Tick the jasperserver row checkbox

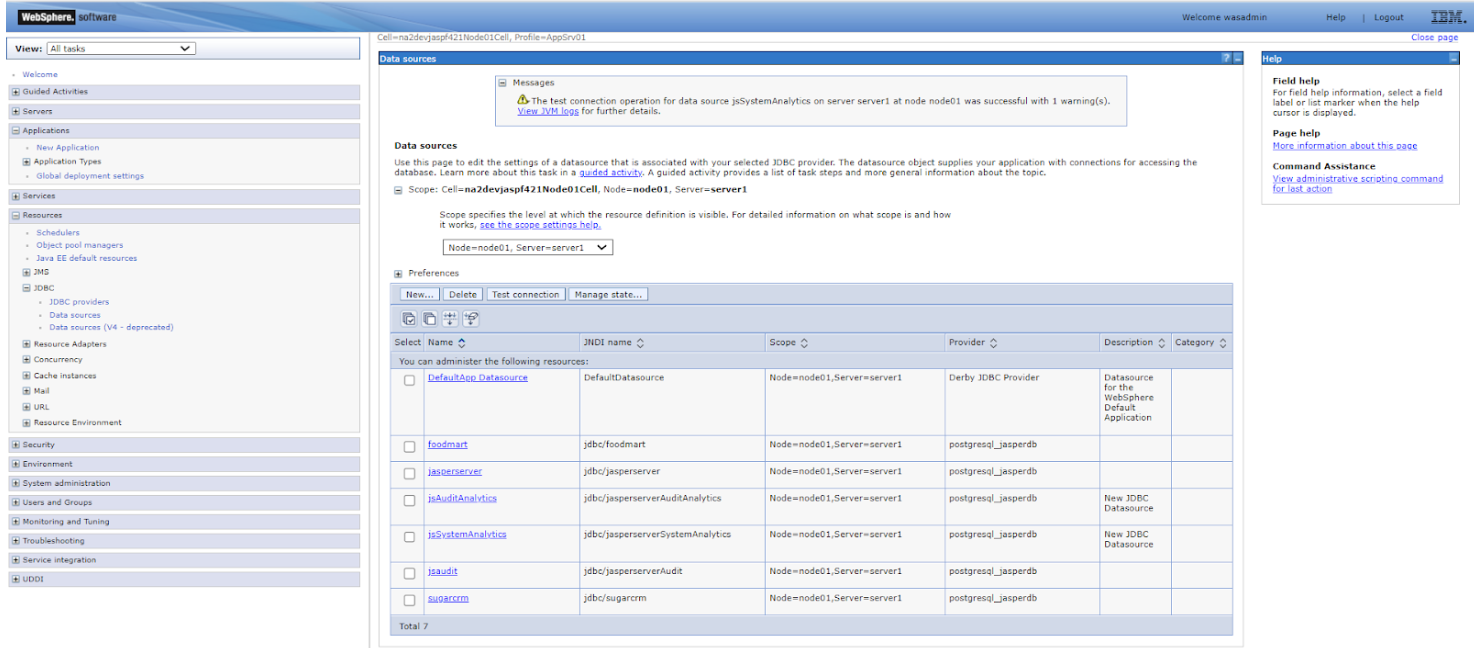(409, 473)
